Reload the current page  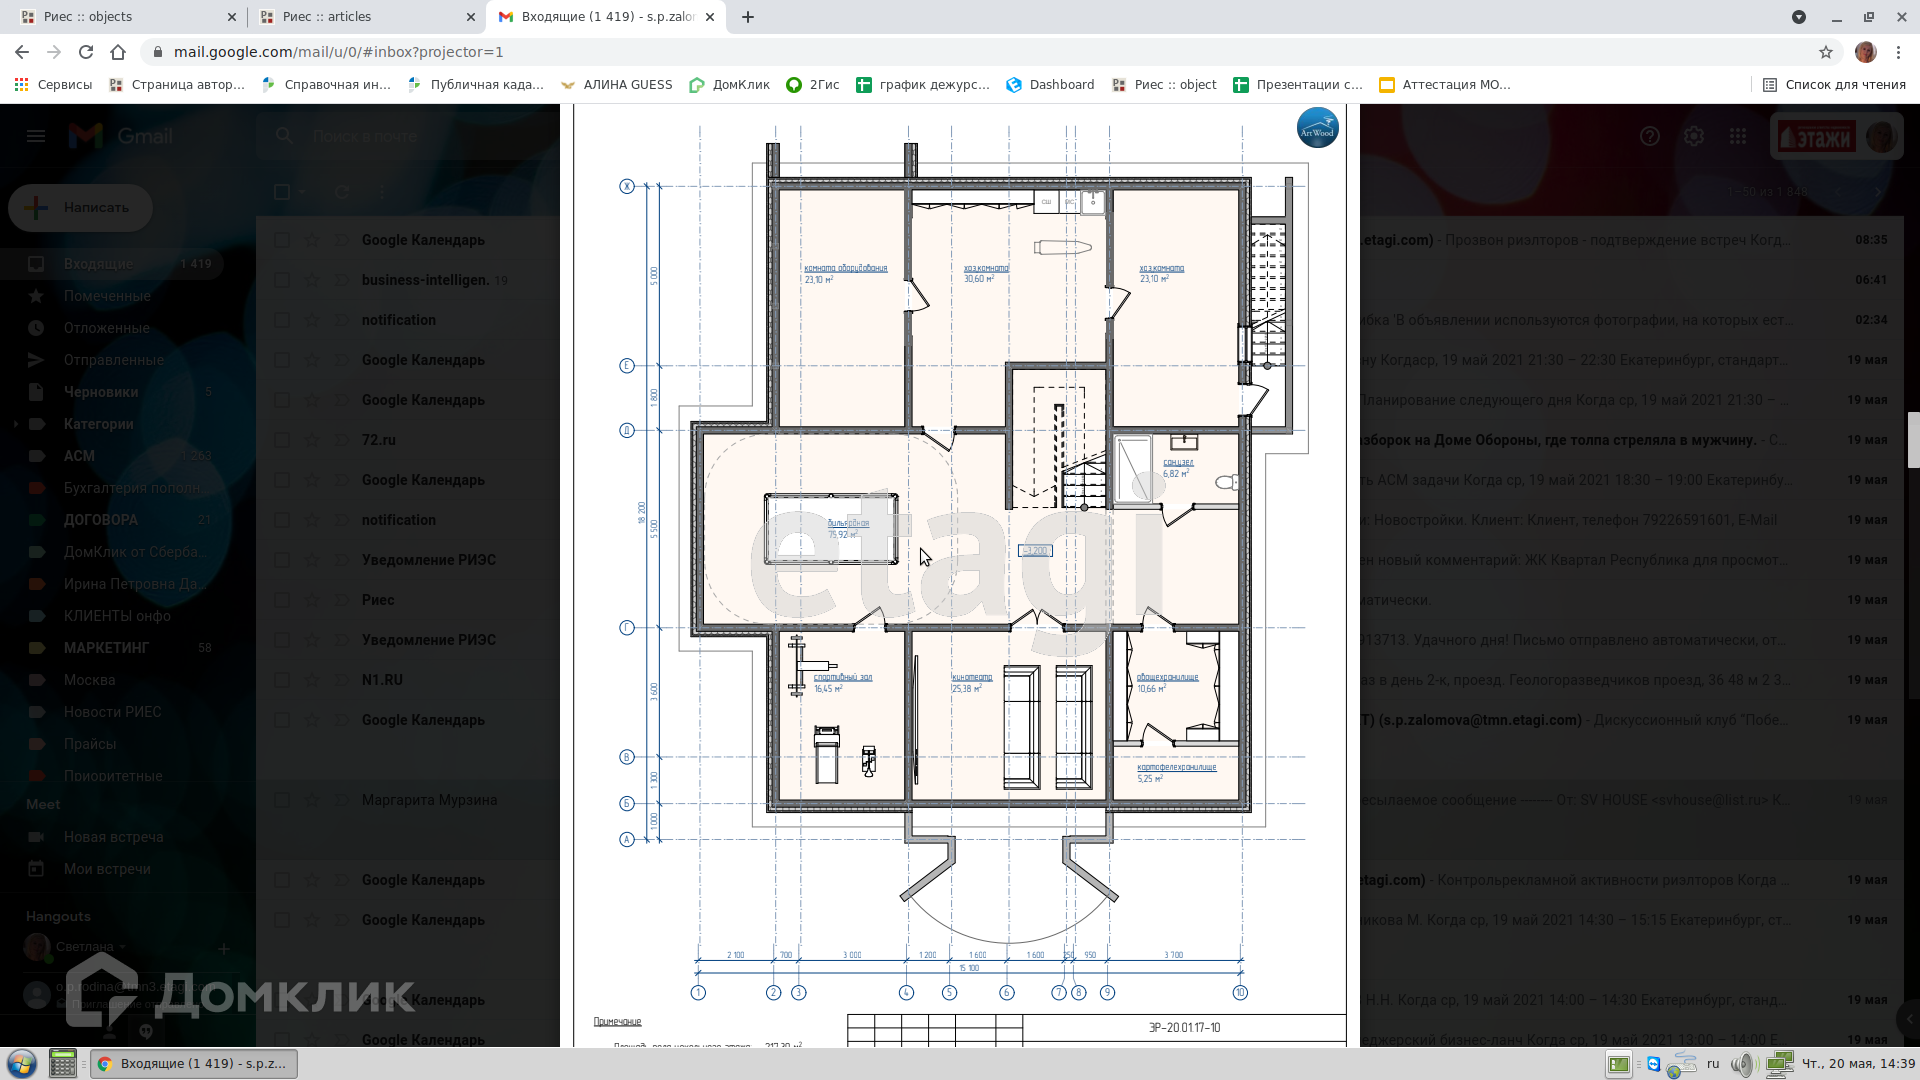[86, 52]
